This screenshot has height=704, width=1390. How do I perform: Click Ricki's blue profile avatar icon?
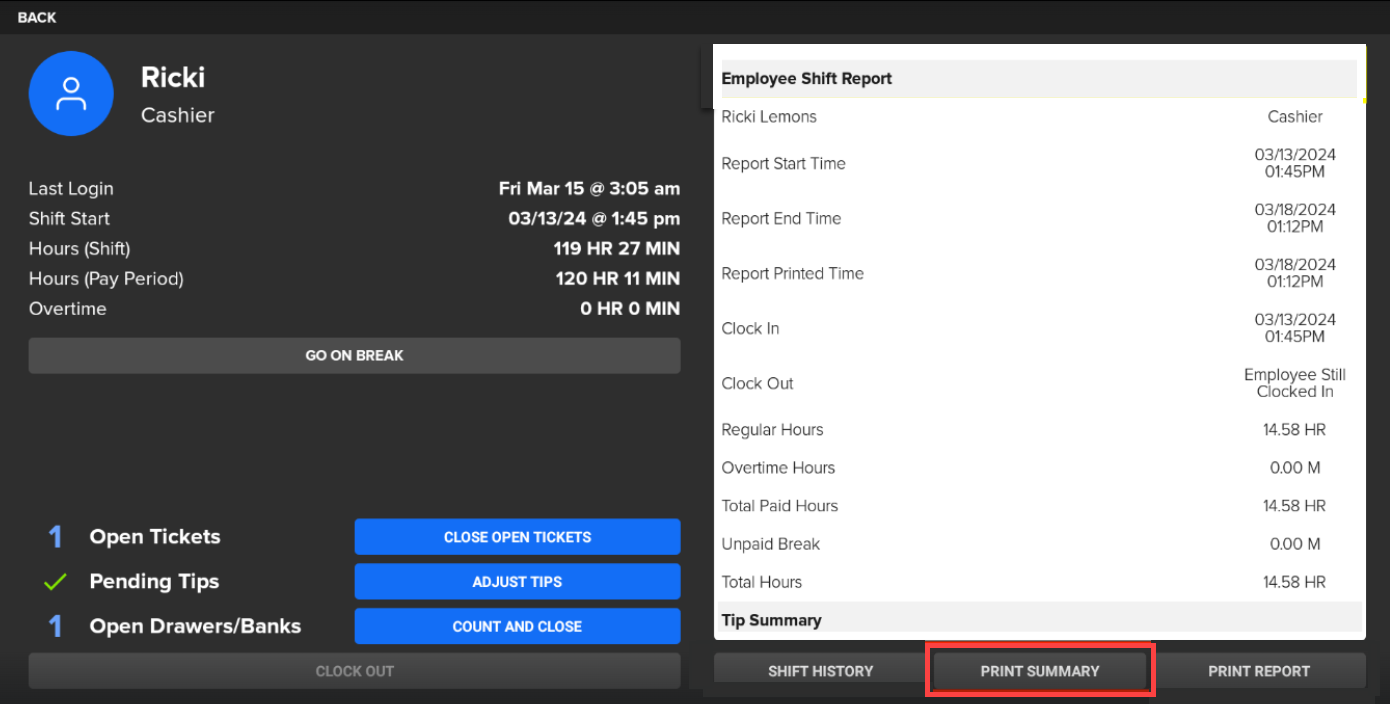pos(71,94)
